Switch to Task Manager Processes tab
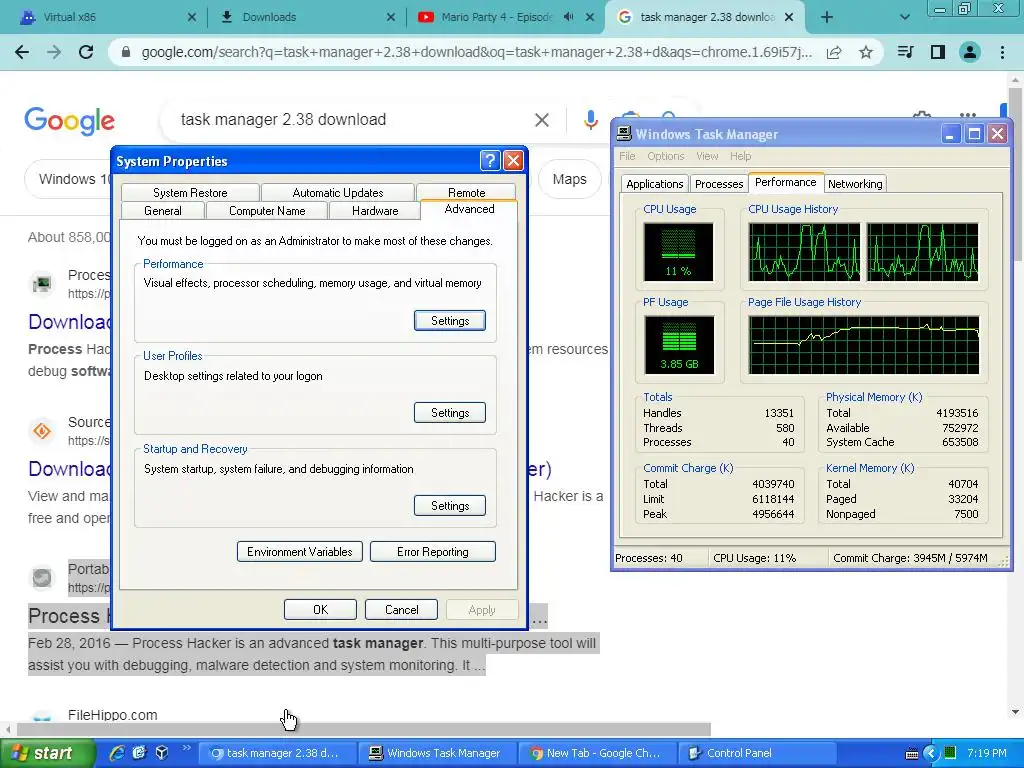This screenshot has height=768, width=1024. [718, 184]
